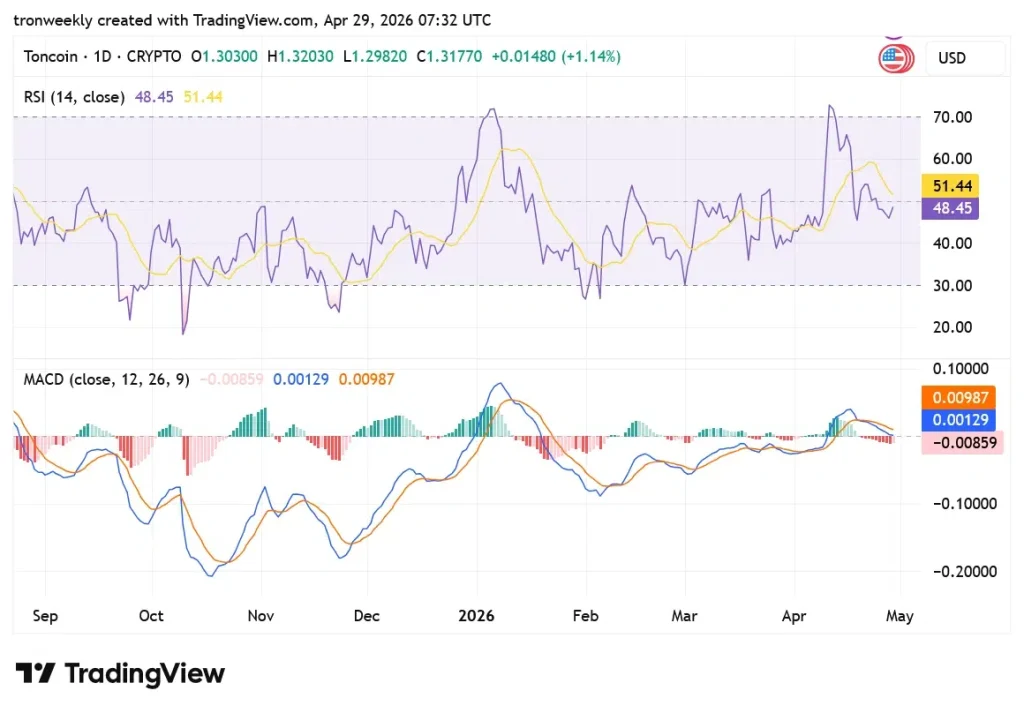Click the open price O1.30300
The height and width of the screenshot is (713, 1024).
[224, 57]
